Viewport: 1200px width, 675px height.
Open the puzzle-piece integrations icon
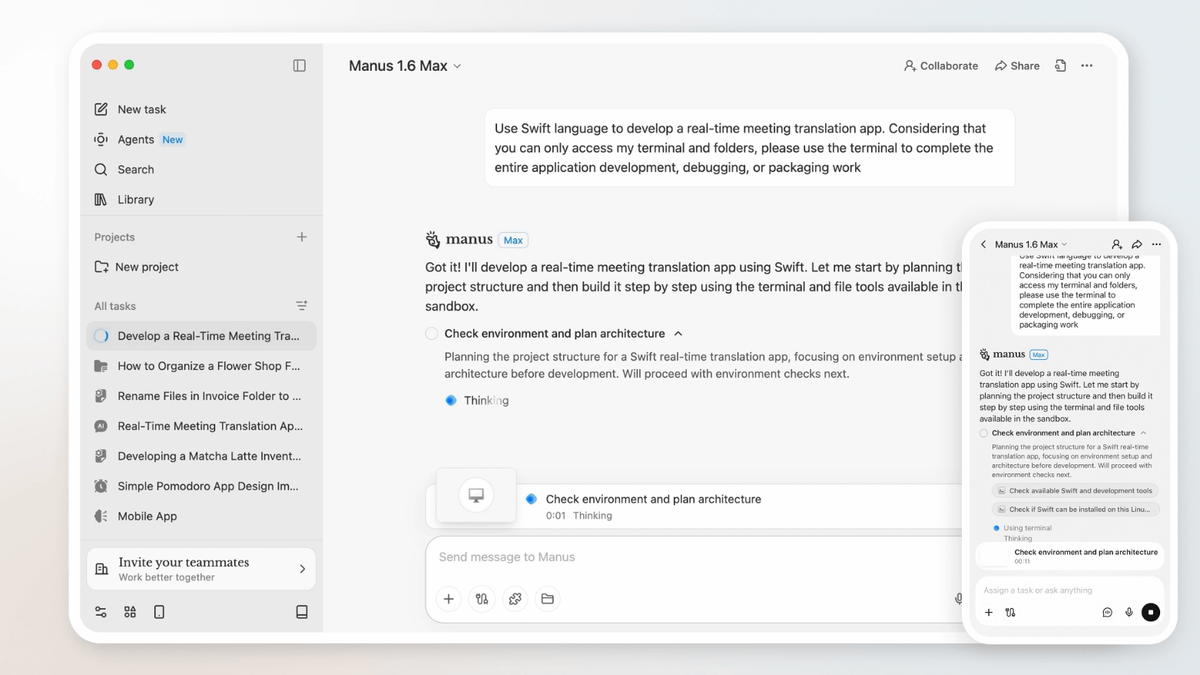click(x=515, y=599)
